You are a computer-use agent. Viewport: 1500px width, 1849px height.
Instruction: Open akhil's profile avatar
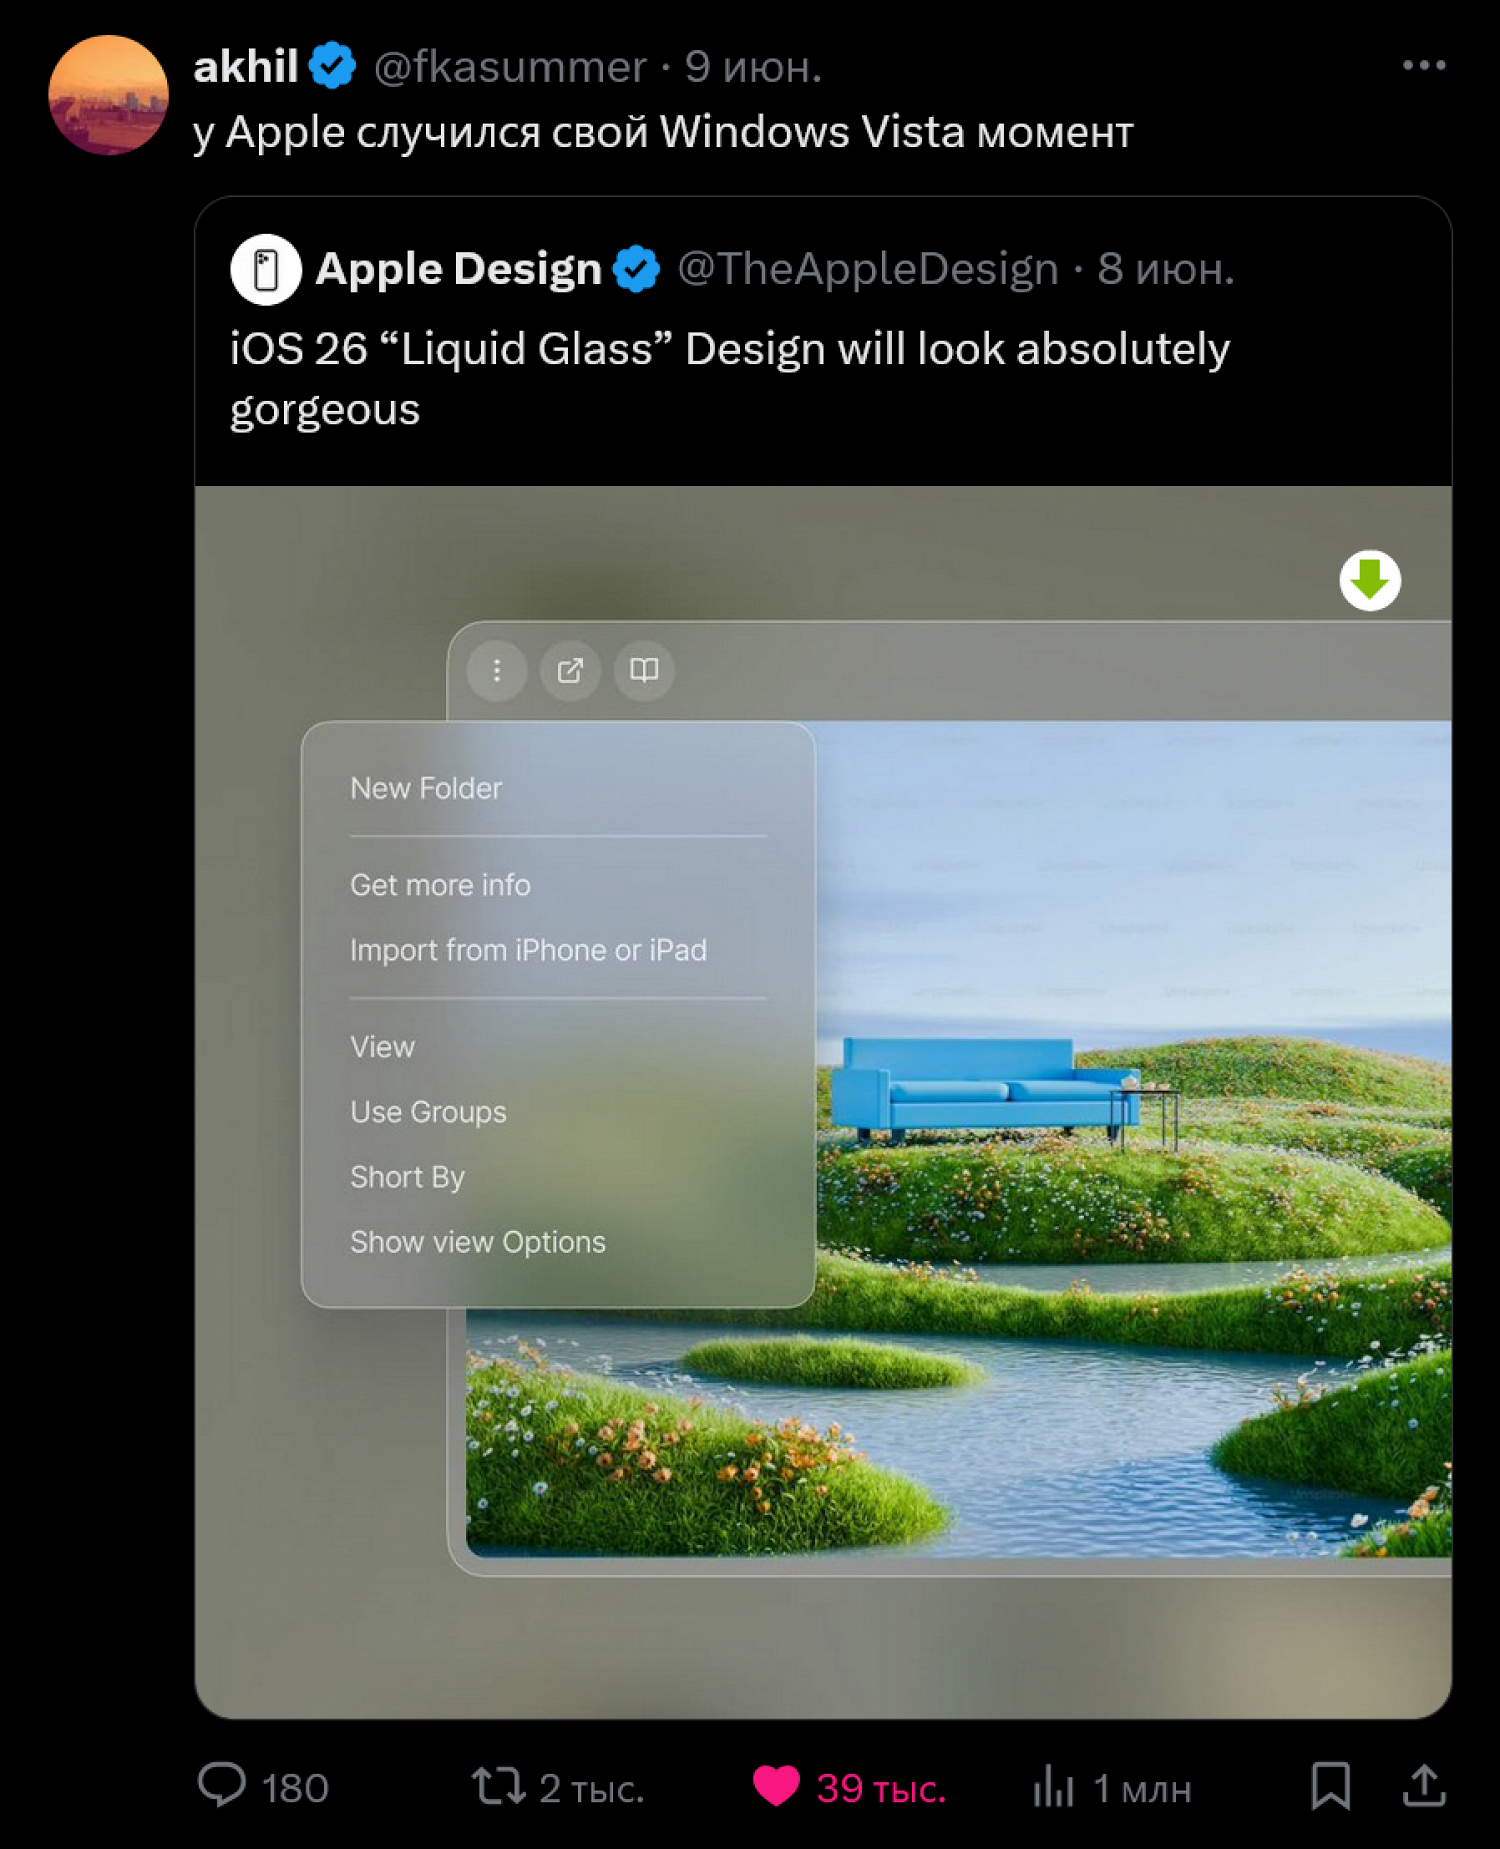pos(108,95)
